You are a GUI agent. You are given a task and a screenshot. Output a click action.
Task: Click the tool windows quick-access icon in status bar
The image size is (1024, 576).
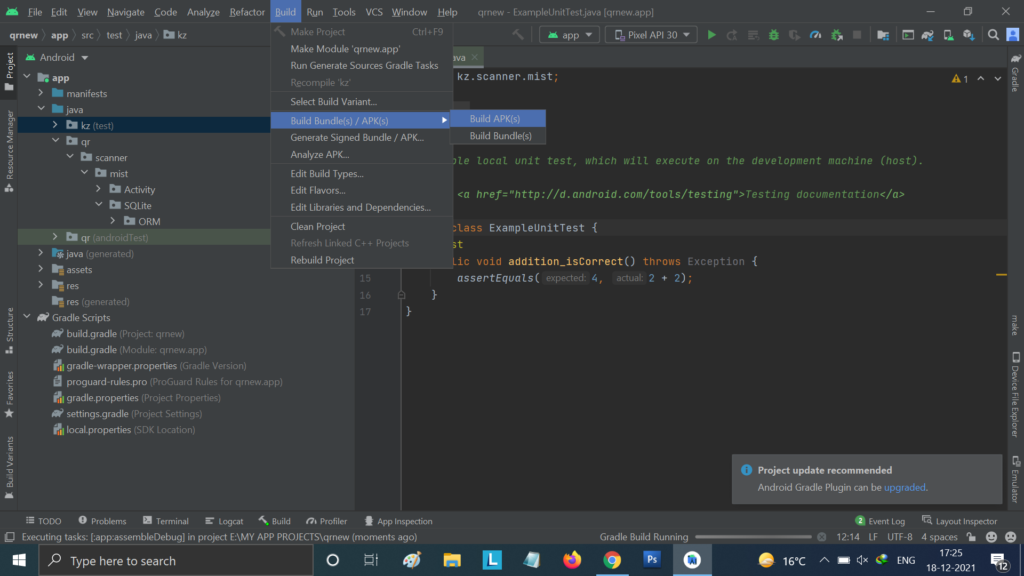click(9, 537)
